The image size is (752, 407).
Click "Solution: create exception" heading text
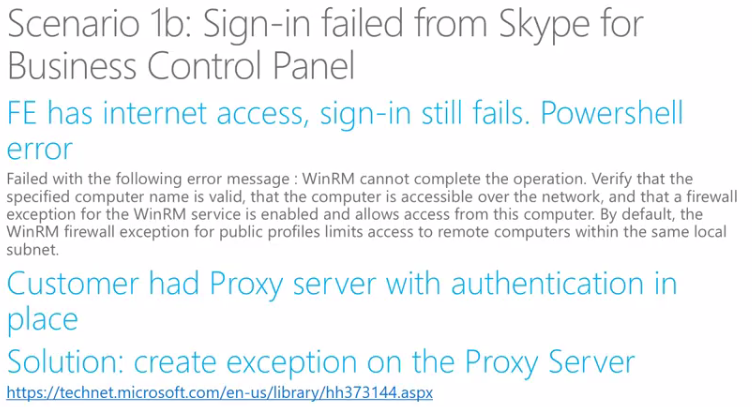(x=200, y=360)
